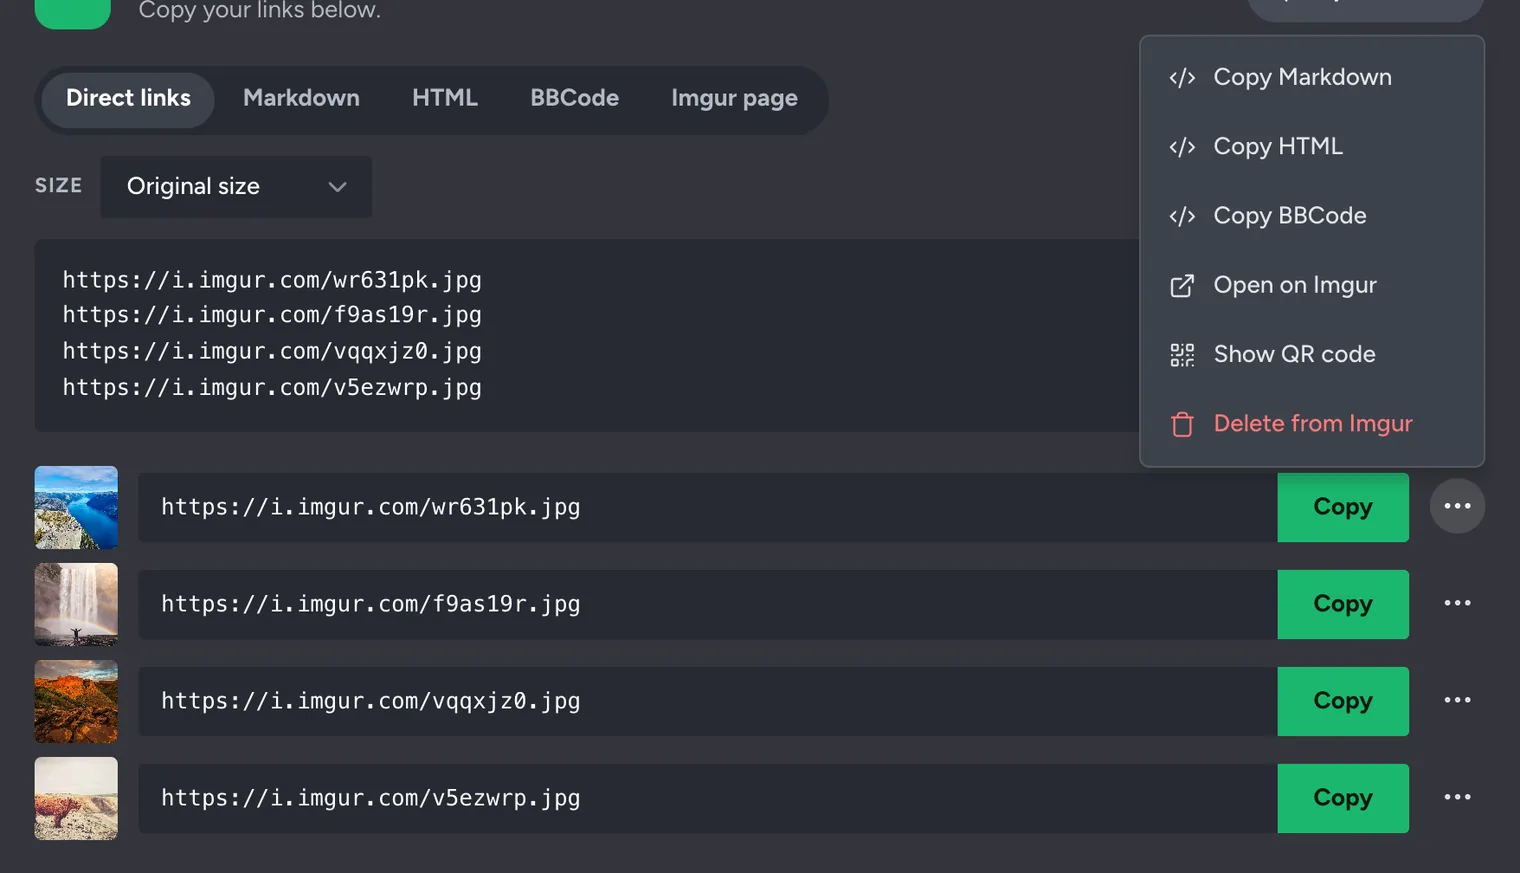Screen dimensions: 1520x873
Task: Select Show QR code menu entry
Action: pos(1312,354)
